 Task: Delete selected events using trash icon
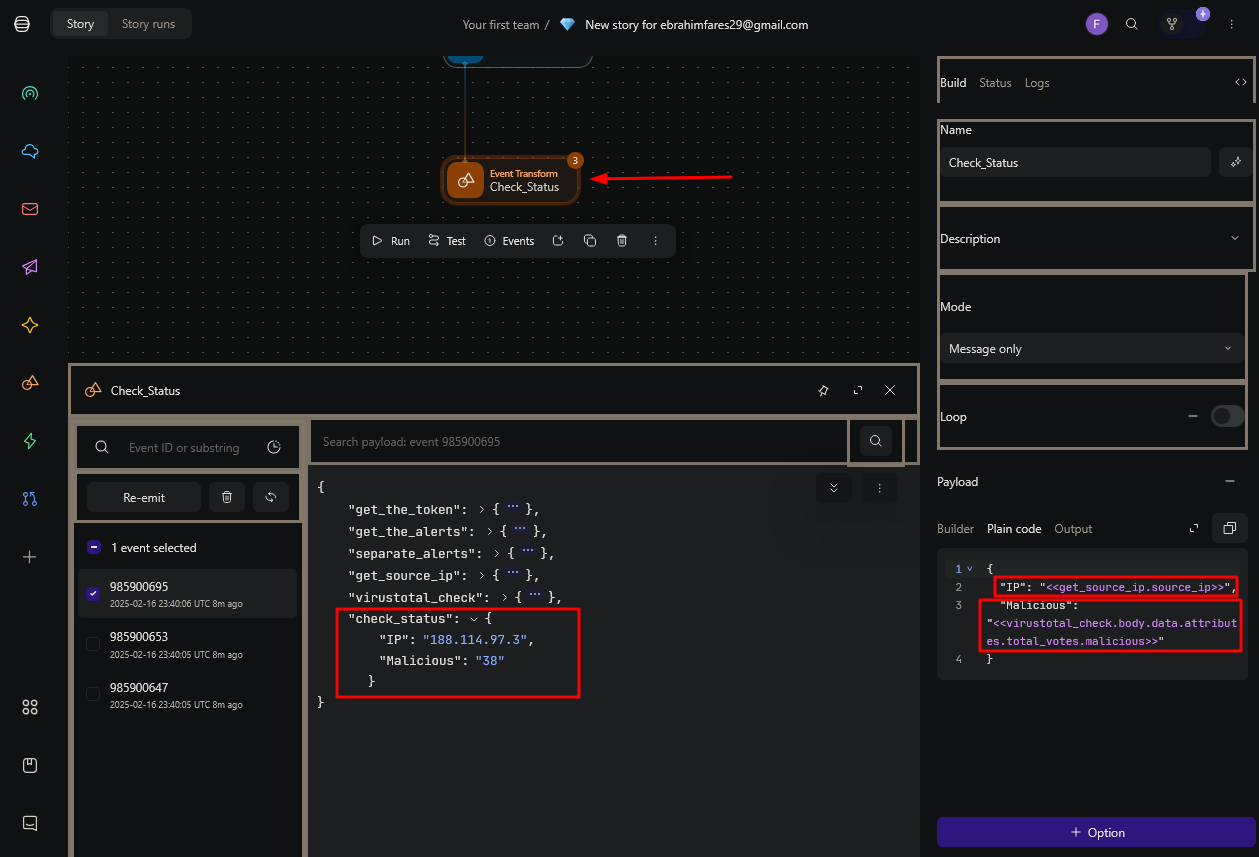pyautogui.click(x=227, y=497)
